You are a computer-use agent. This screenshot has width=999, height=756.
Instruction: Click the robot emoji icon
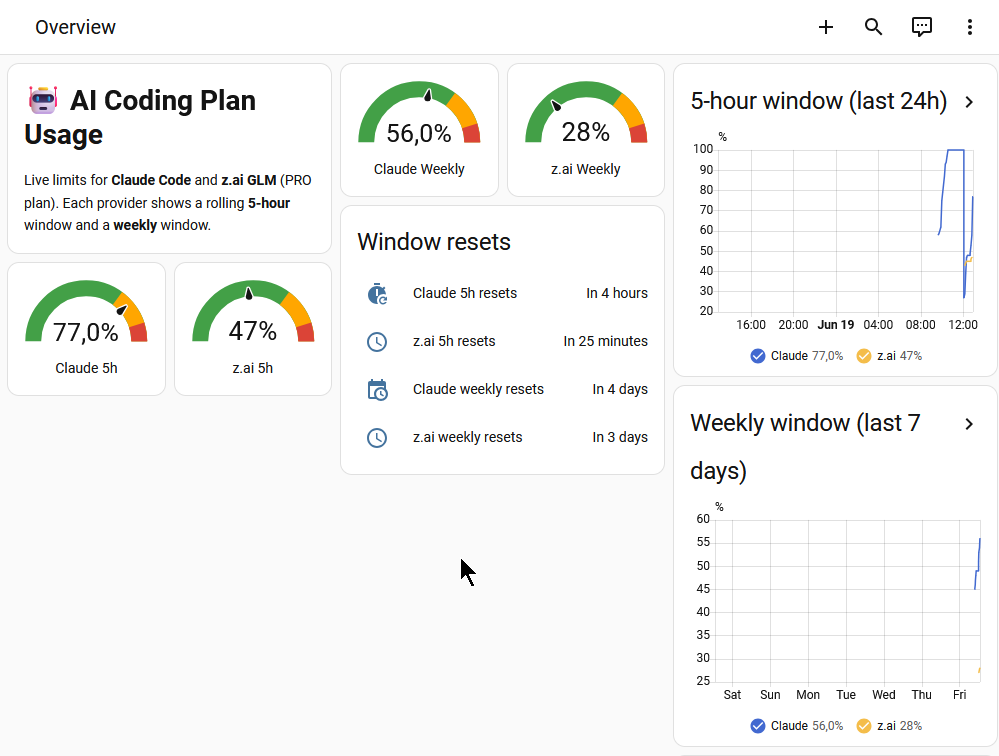tap(43, 100)
